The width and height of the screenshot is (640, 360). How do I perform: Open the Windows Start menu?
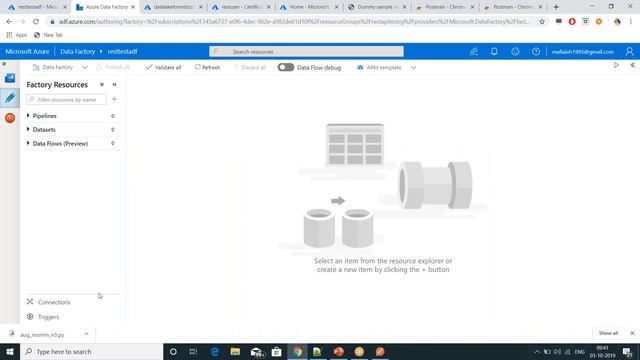tap(10, 351)
